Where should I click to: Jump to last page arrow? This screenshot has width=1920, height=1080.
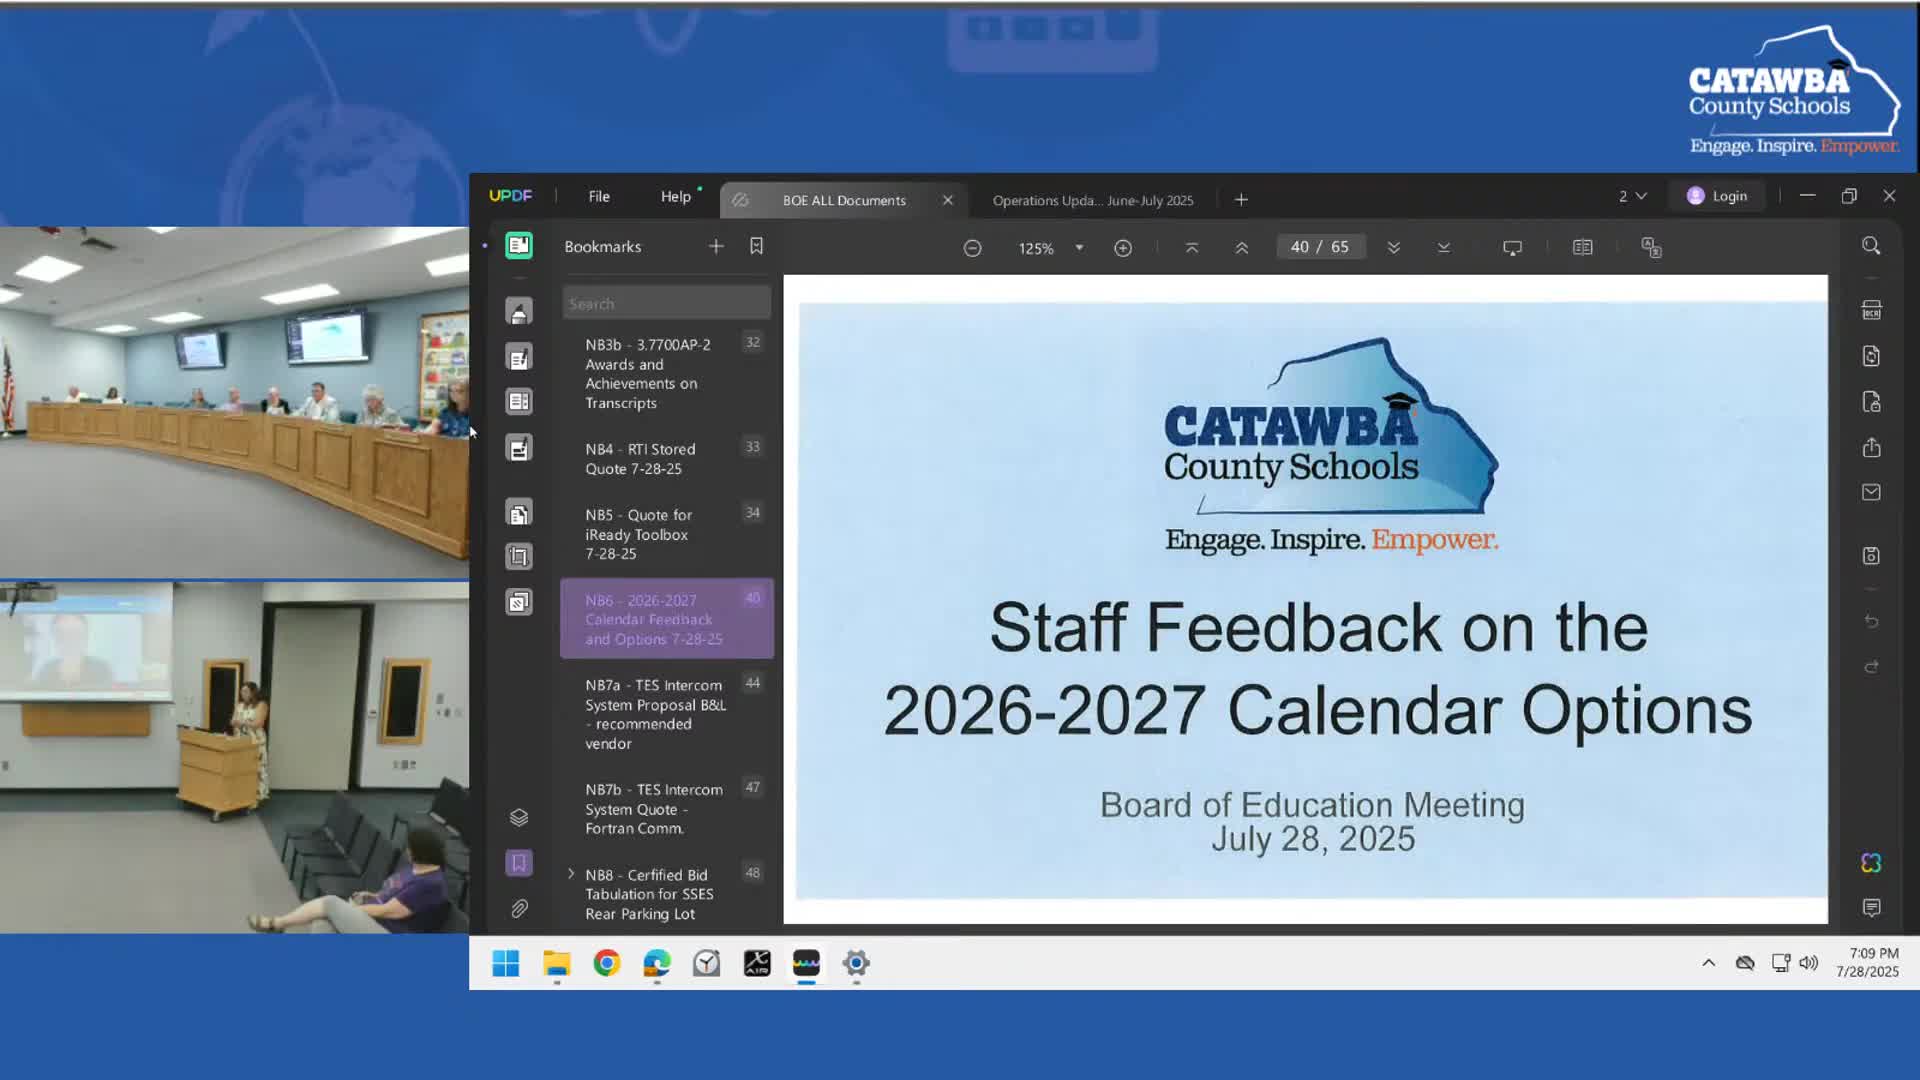1444,248
